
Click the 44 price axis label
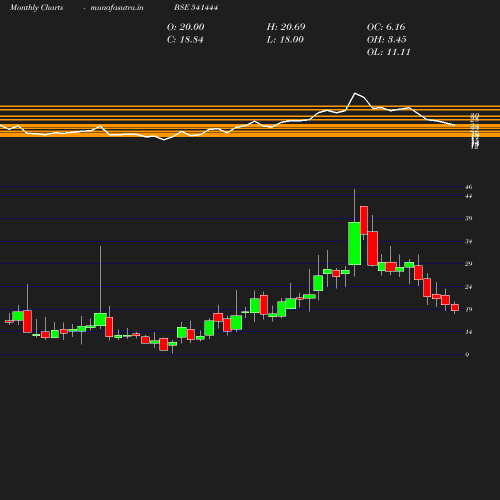(x=469, y=196)
